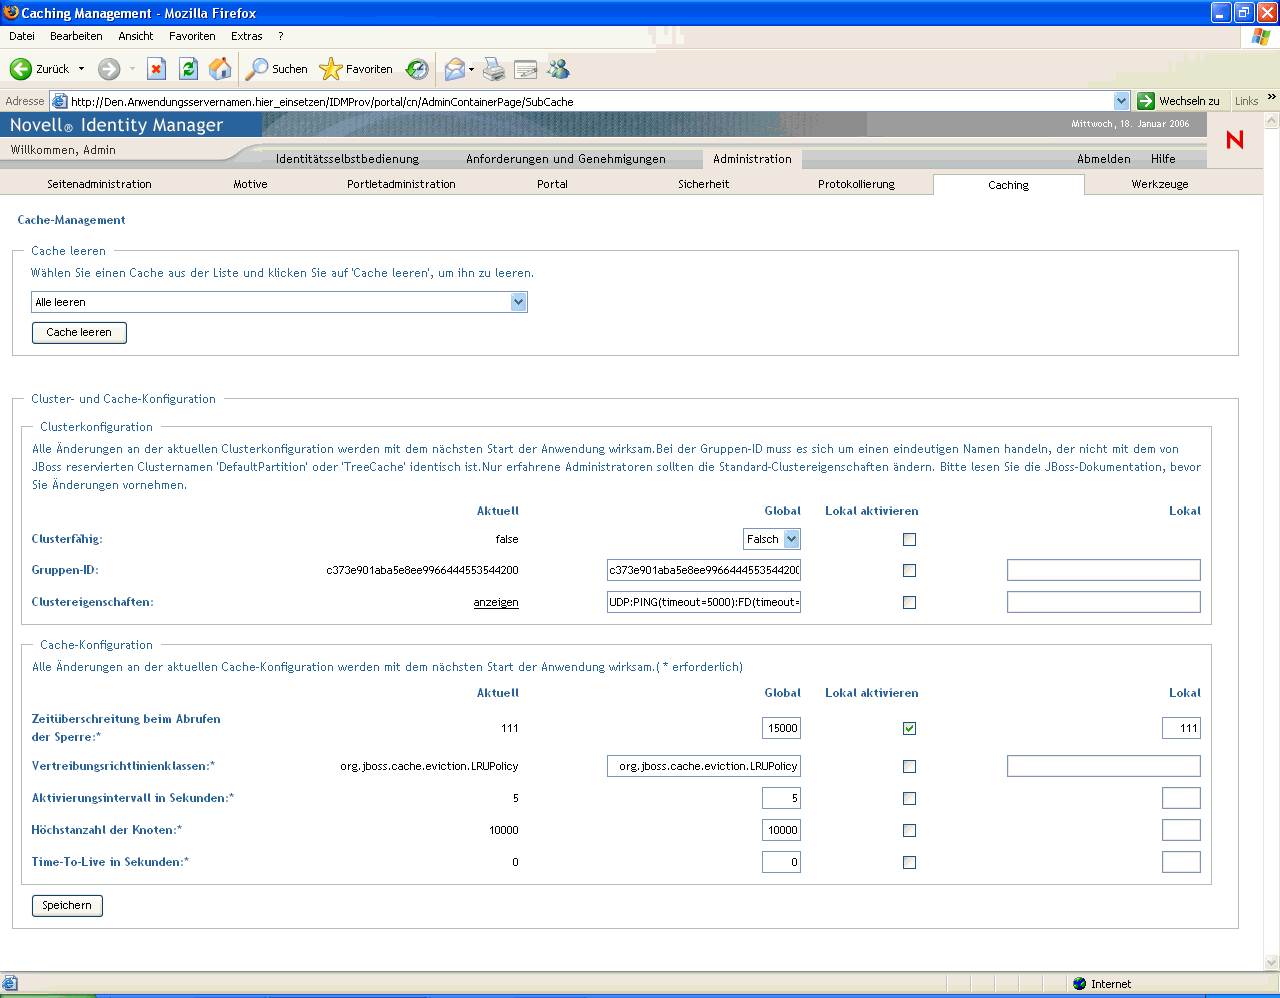
Task: Open the Datei menu
Action: pyautogui.click(x=21, y=36)
